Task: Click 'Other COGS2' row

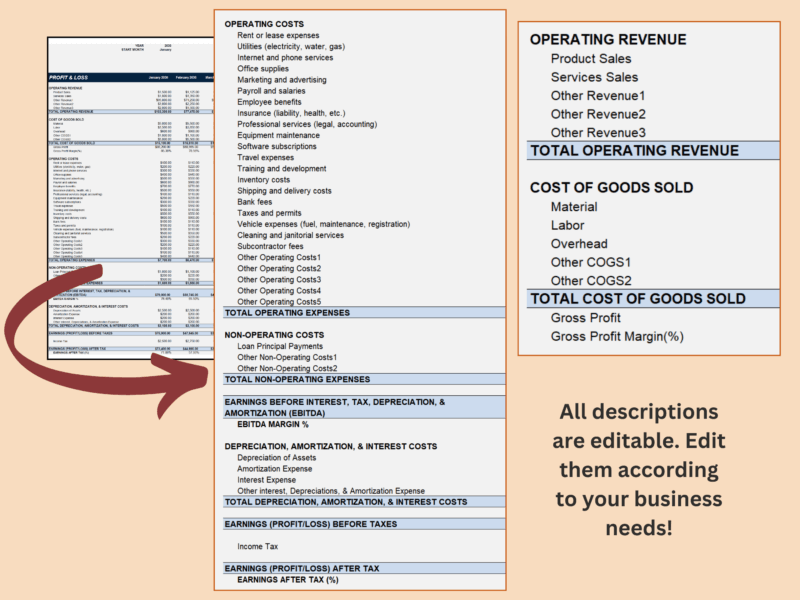Action: tap(591, 281)
